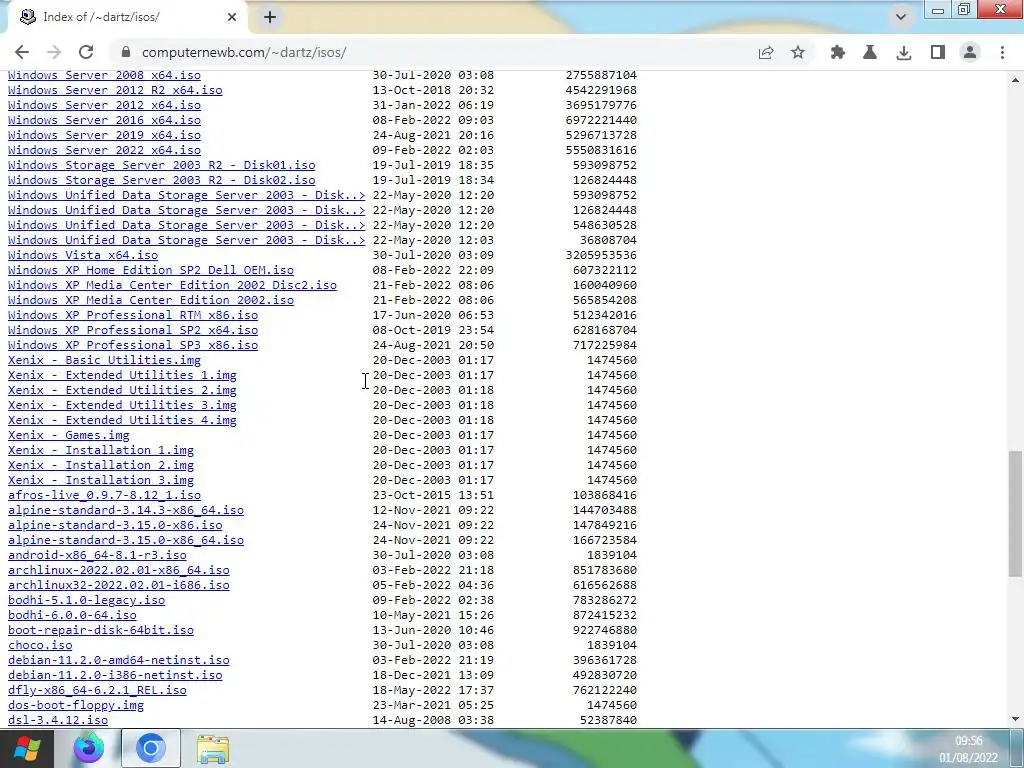
Task: Open the profile avatar menu
Action: (970, 52)
